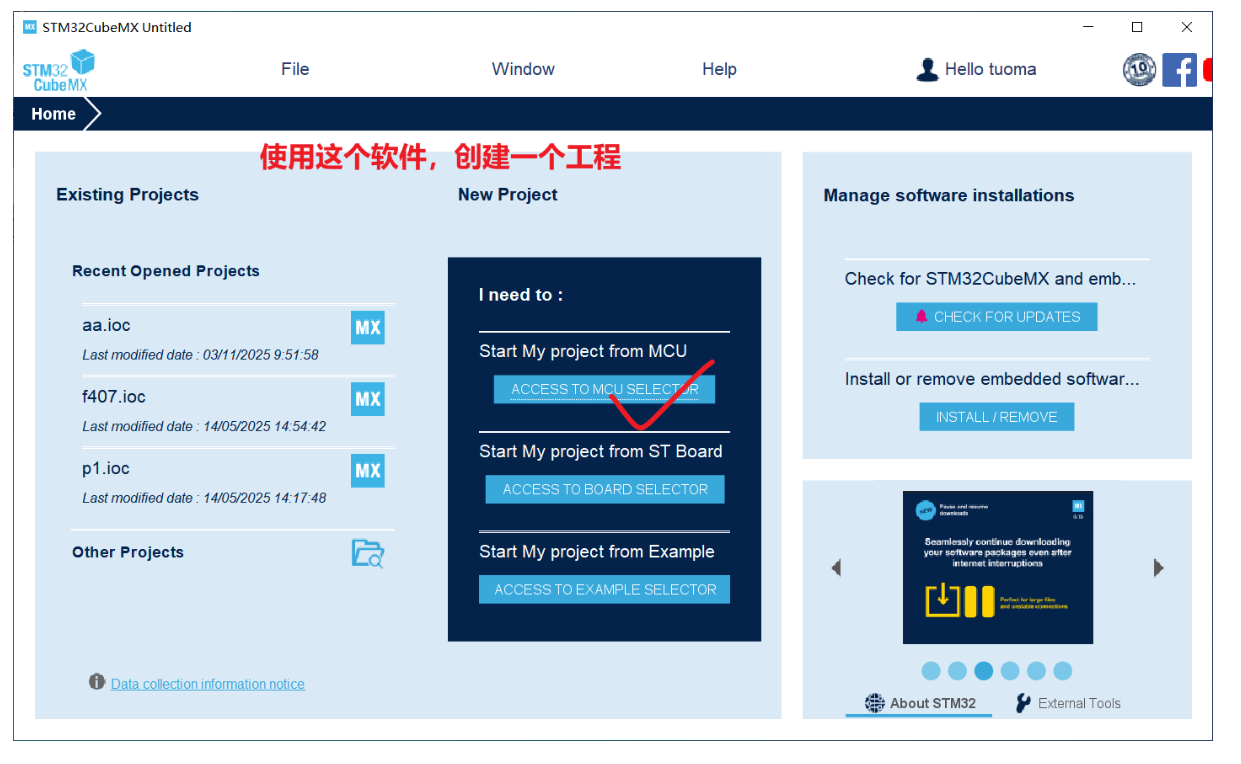The width and height of the screenshot is (1241, 764).
Task: Click the wrench icon of External Tools
Action: (1023, 703)
